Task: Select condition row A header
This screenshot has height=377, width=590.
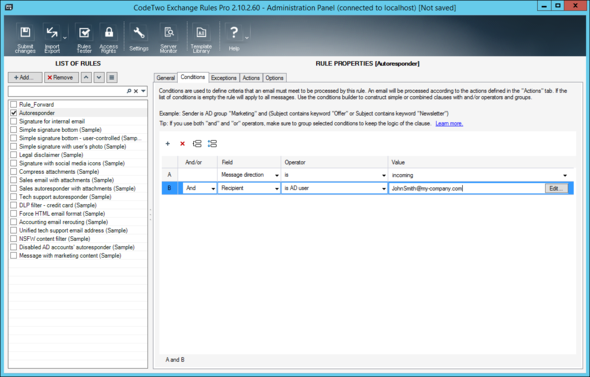Action: (x=169, y=175)
